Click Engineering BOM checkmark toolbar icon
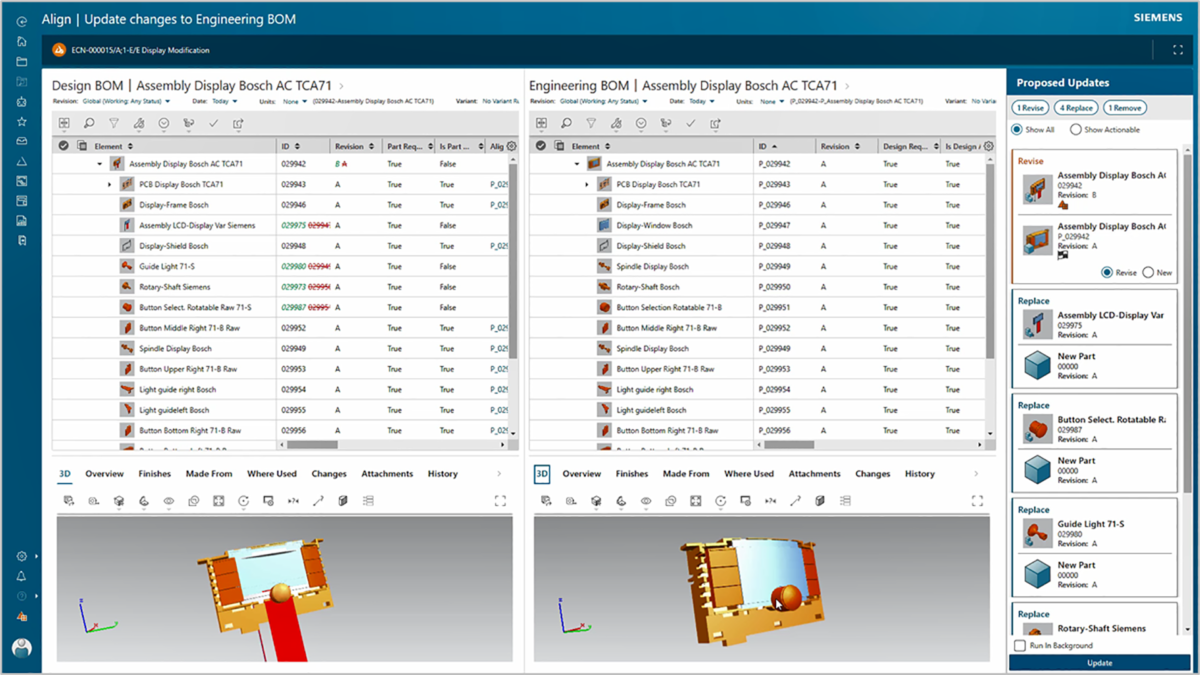The image size is (1200, 675). coord(690,123)
